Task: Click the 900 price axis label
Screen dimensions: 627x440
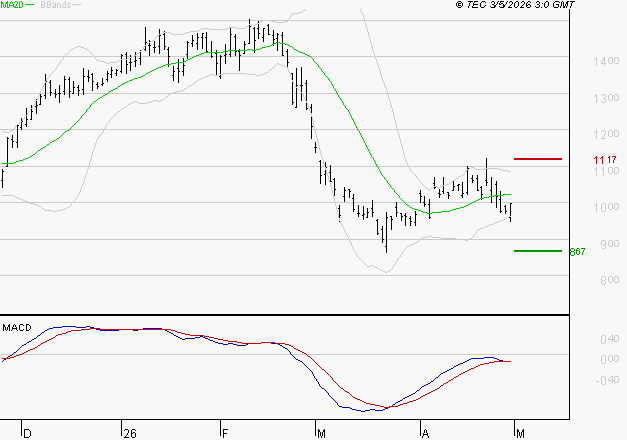Action: pyautogui.click(x=610, y=244)
